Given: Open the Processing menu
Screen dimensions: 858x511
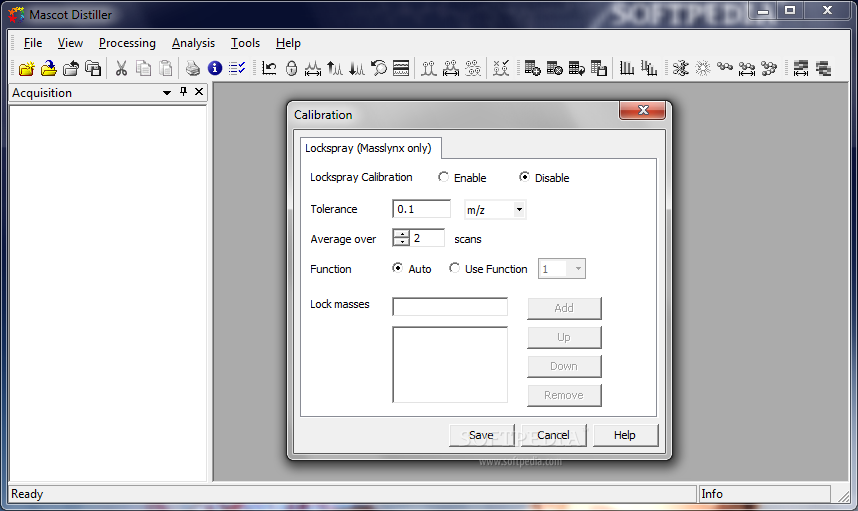Looking at the screenshot, I should [127, 43].
